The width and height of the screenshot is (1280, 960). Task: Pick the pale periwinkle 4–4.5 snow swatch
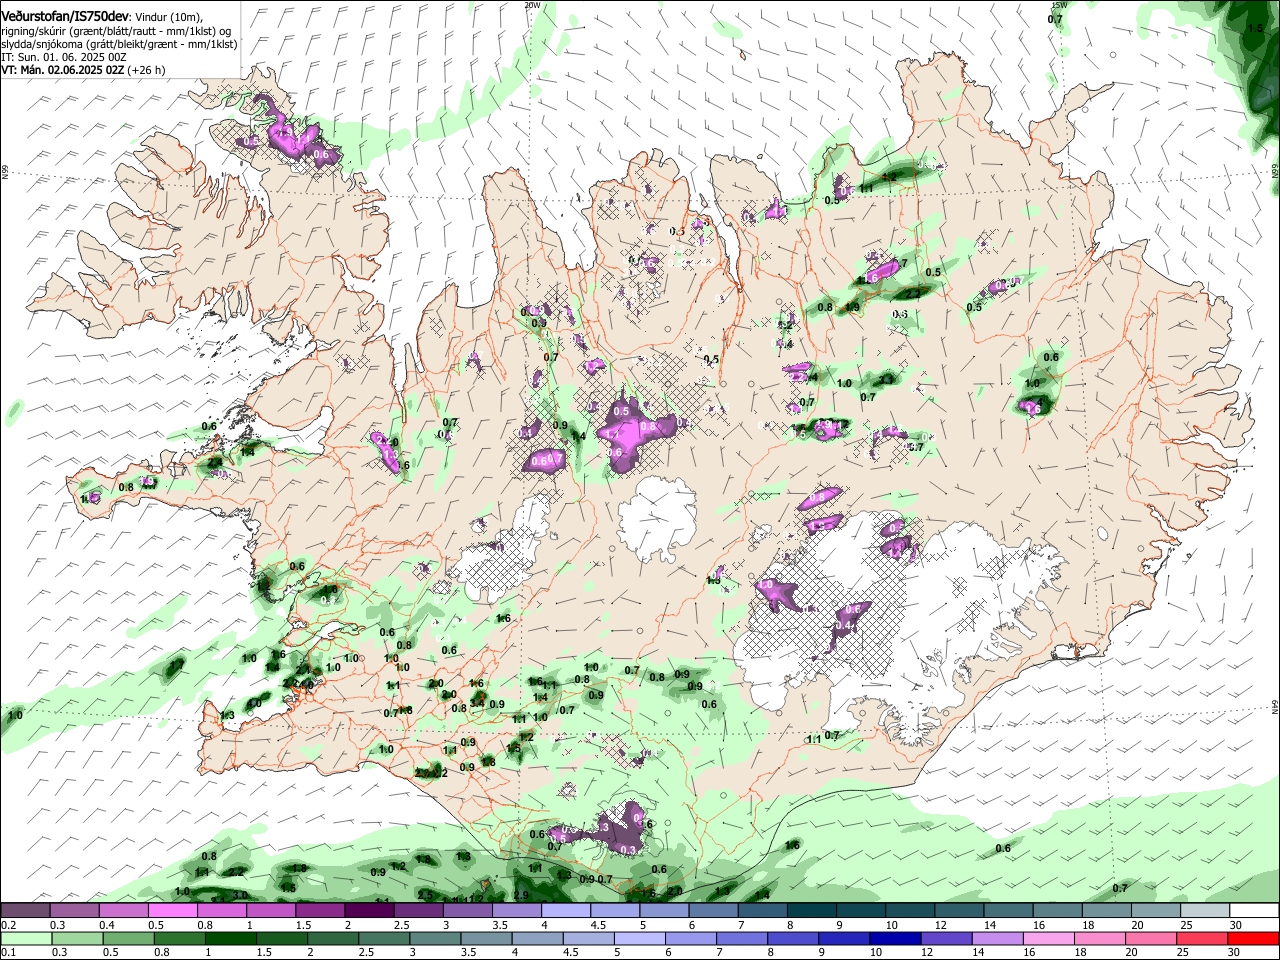pyautogui.click(x=566, y=911)
